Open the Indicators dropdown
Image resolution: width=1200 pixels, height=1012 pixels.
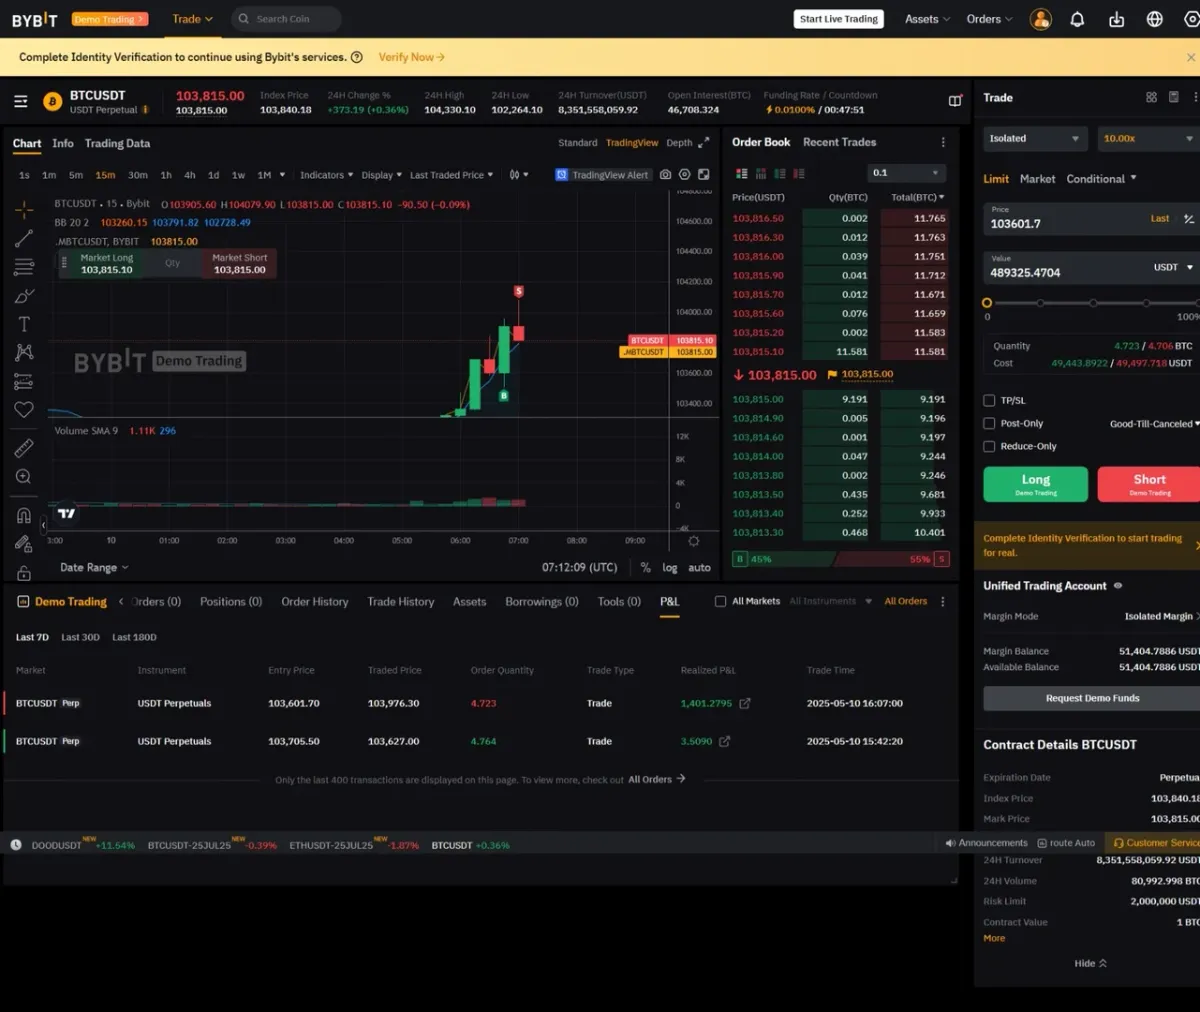(x=326, y=175)
